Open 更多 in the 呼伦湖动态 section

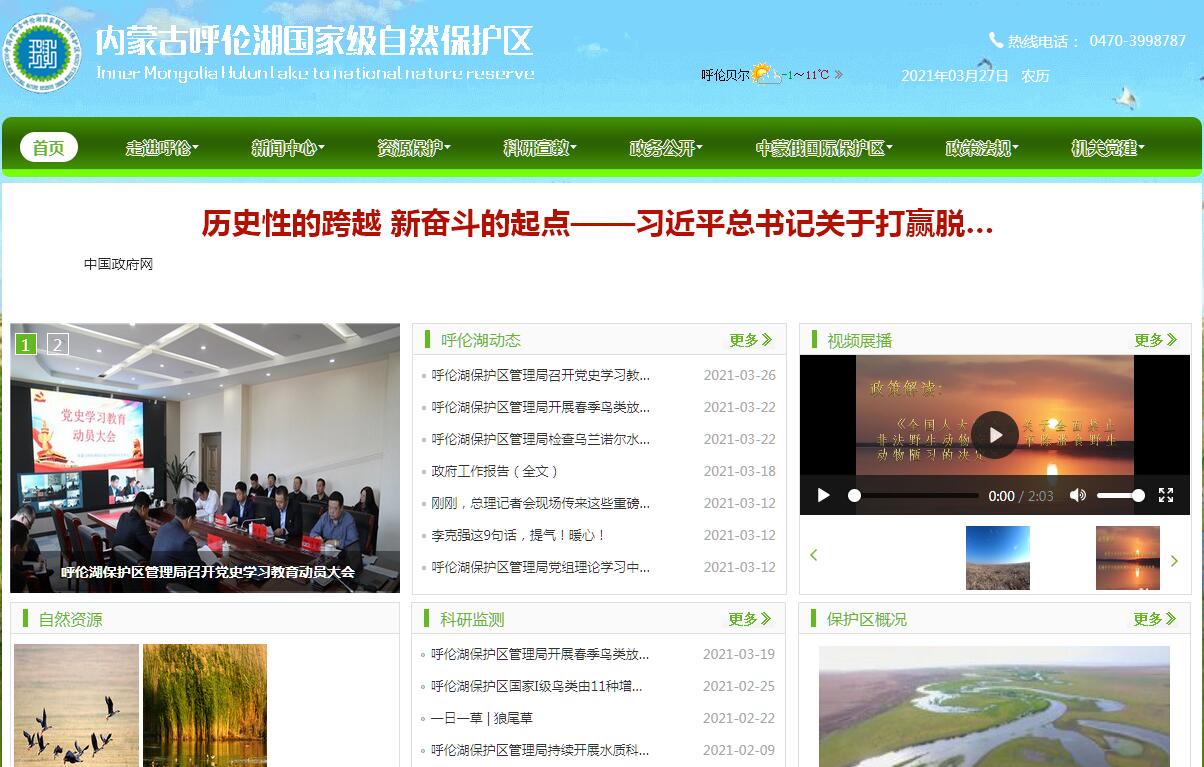[x=751, y=340]
